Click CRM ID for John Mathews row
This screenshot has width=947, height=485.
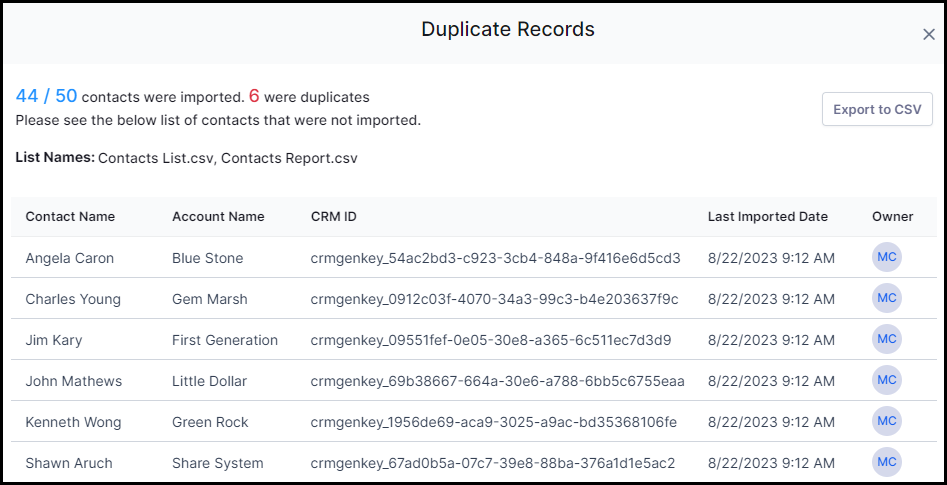[x=498, y=381]
